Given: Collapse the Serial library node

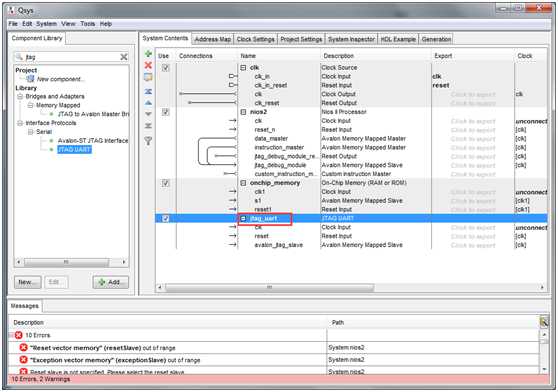Looking at the screenshot, I should 30,132.
